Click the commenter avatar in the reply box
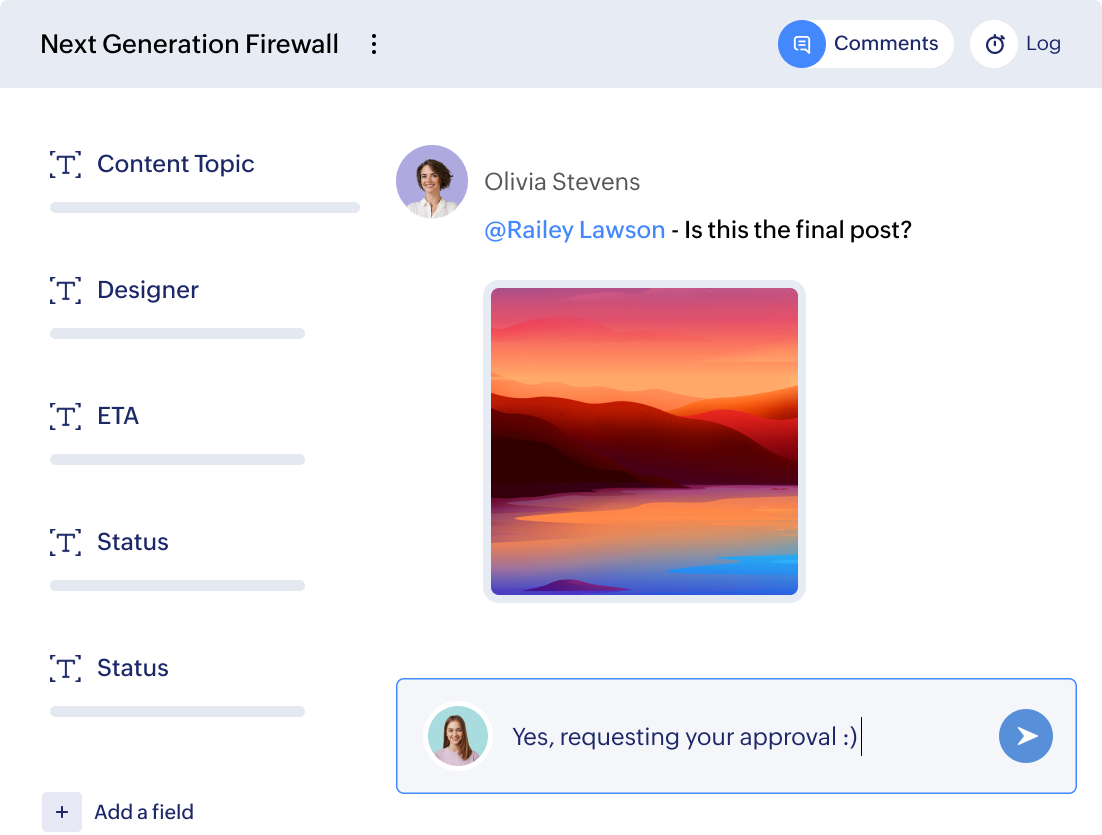Viewport: 1102px width, 835px height. tap(458, 736)
